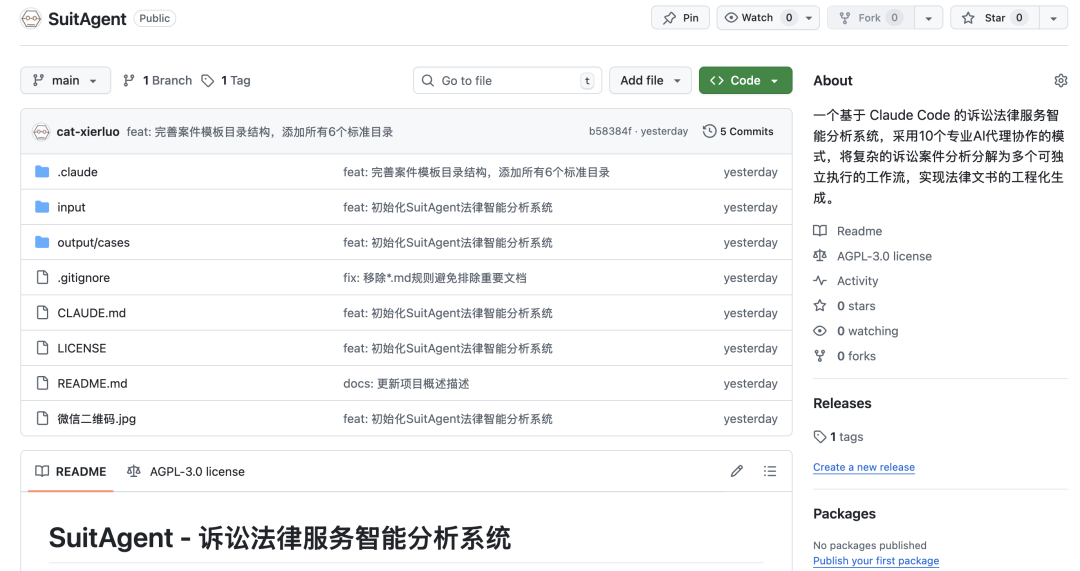Open the 0 watching link
Screen dimensions: 1080x571
tap(868, 331)
